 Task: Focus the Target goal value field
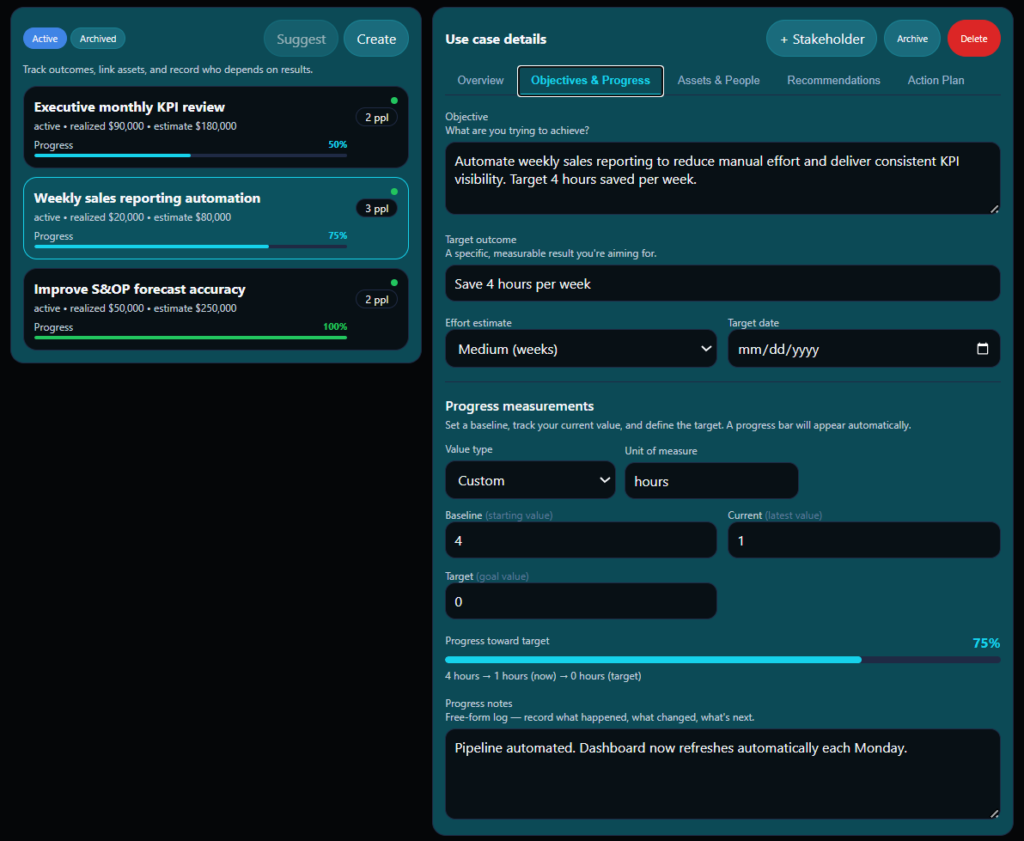[x=581, y=601]
